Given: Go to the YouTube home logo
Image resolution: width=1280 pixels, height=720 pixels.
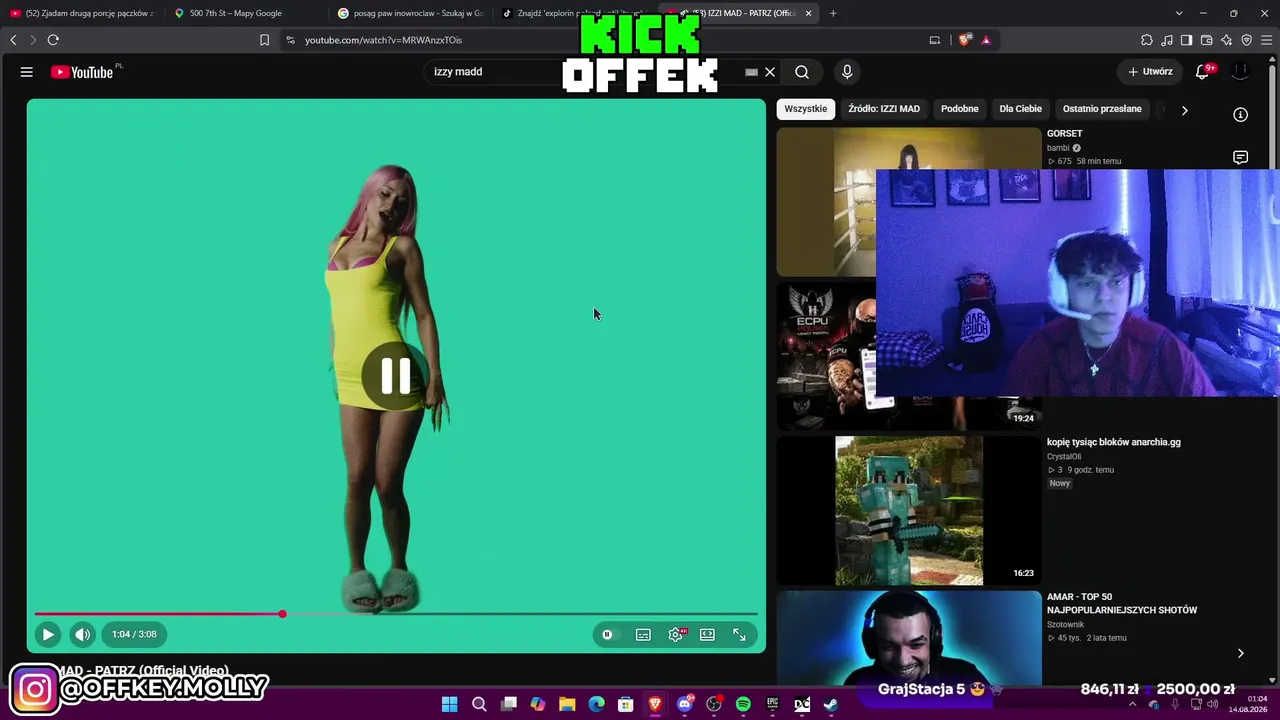Looking at the screenshot, I should (82, 72).
